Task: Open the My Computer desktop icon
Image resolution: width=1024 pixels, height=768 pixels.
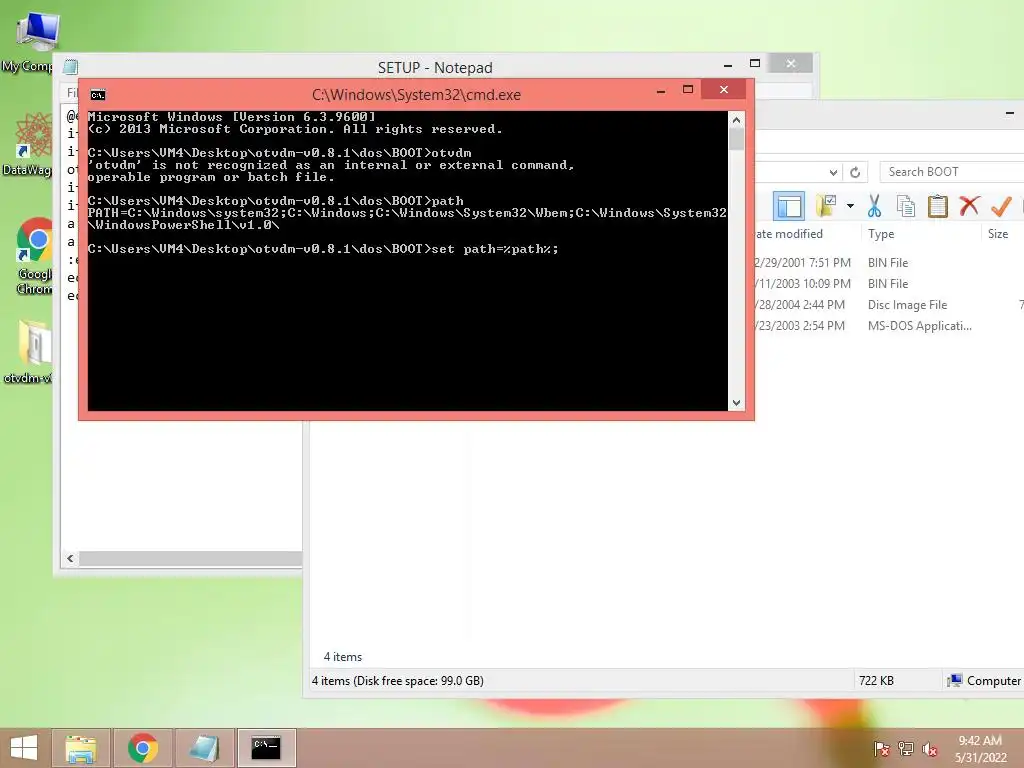Action: [x=33, y=40]
